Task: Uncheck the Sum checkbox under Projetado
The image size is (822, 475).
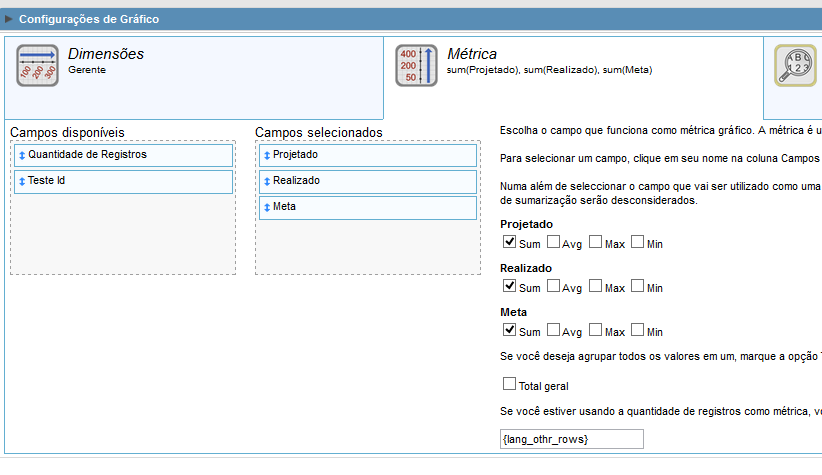Action: point(510,243)
